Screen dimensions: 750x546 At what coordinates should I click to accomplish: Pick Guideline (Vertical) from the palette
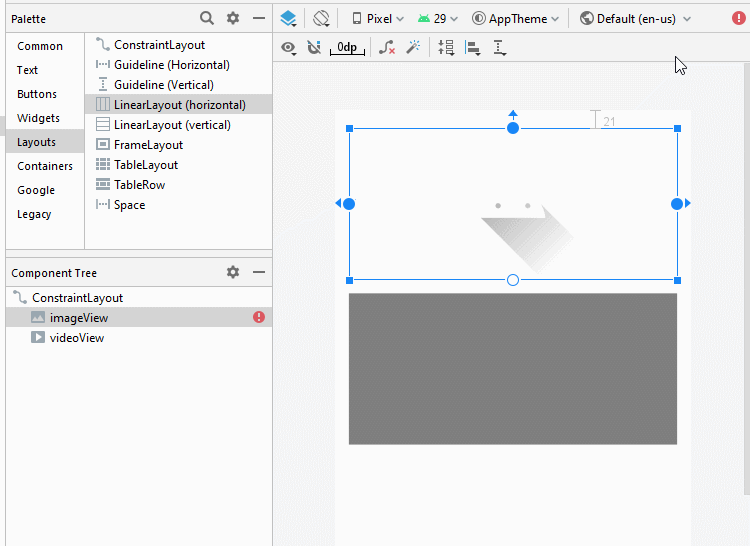click(178, 85)
